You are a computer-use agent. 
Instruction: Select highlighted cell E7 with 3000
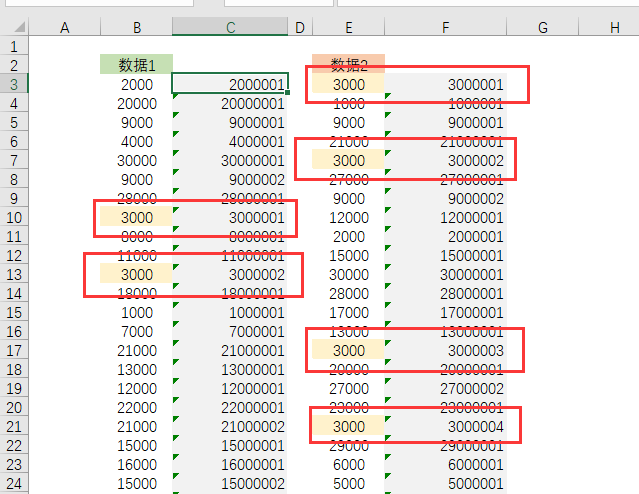[x=348, y=160]
